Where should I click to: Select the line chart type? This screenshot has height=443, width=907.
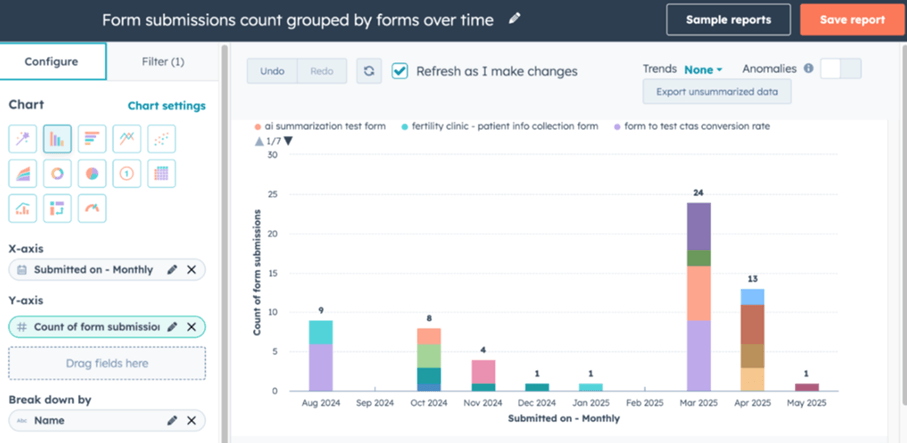pyautogui.click(x=127, y=139)
